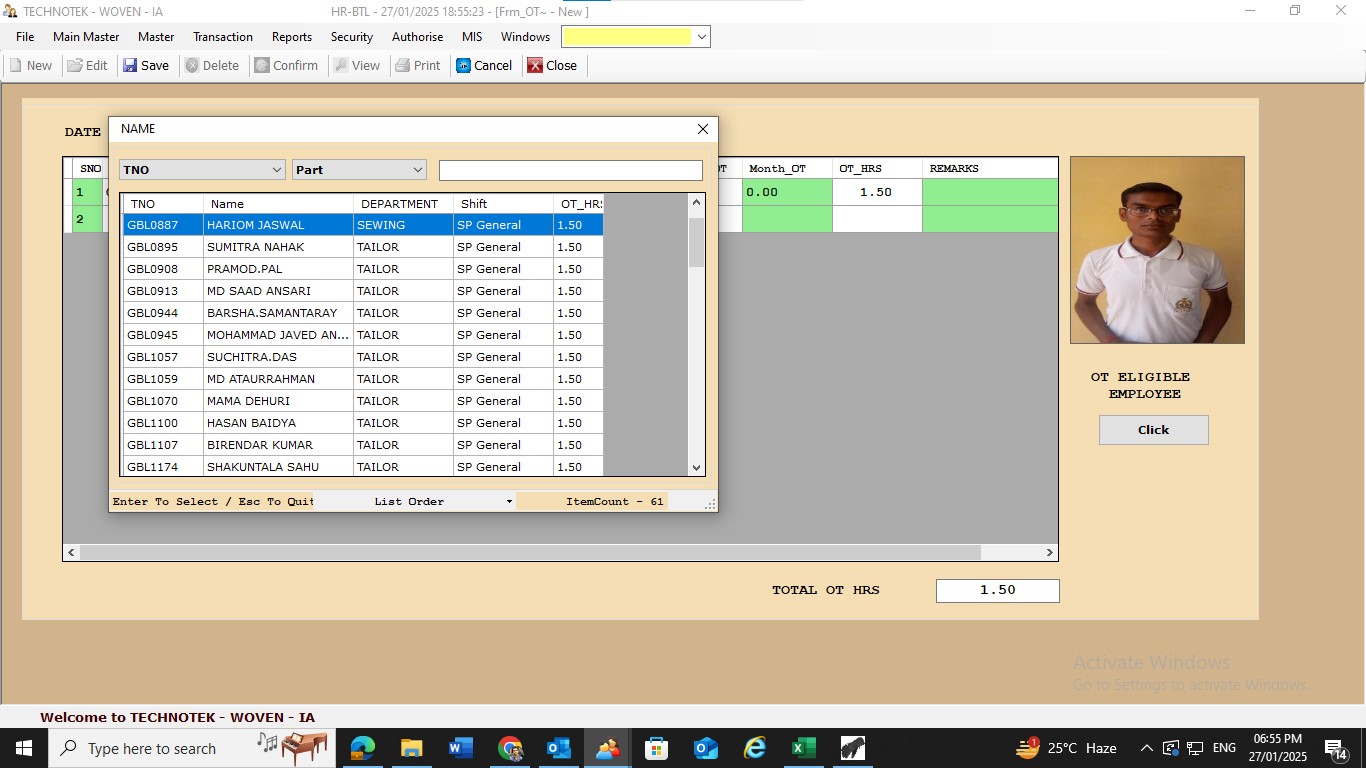Close the NAME lookup dialog
Viewport: 1366px width, 768px height.
point(702,129)
